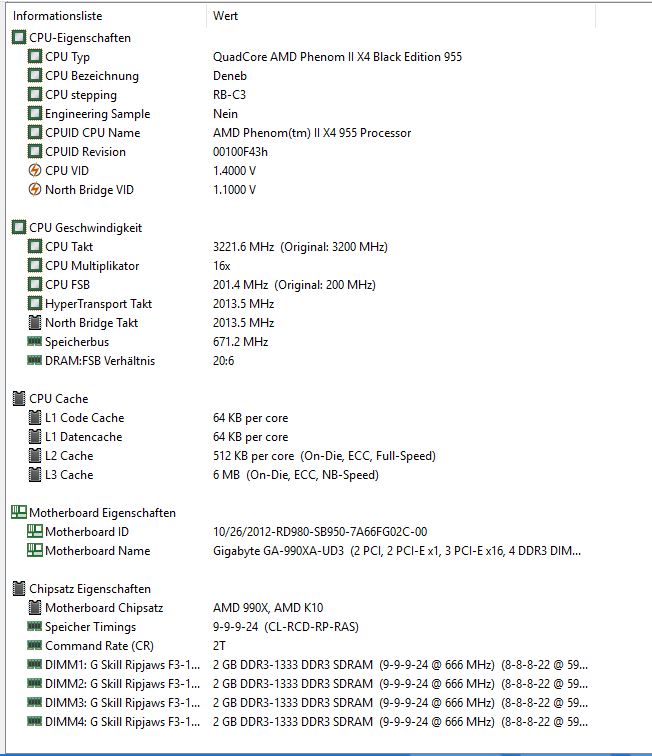652x756 pixels.
Task: Select the Deneb value
Action: (230, 76)
